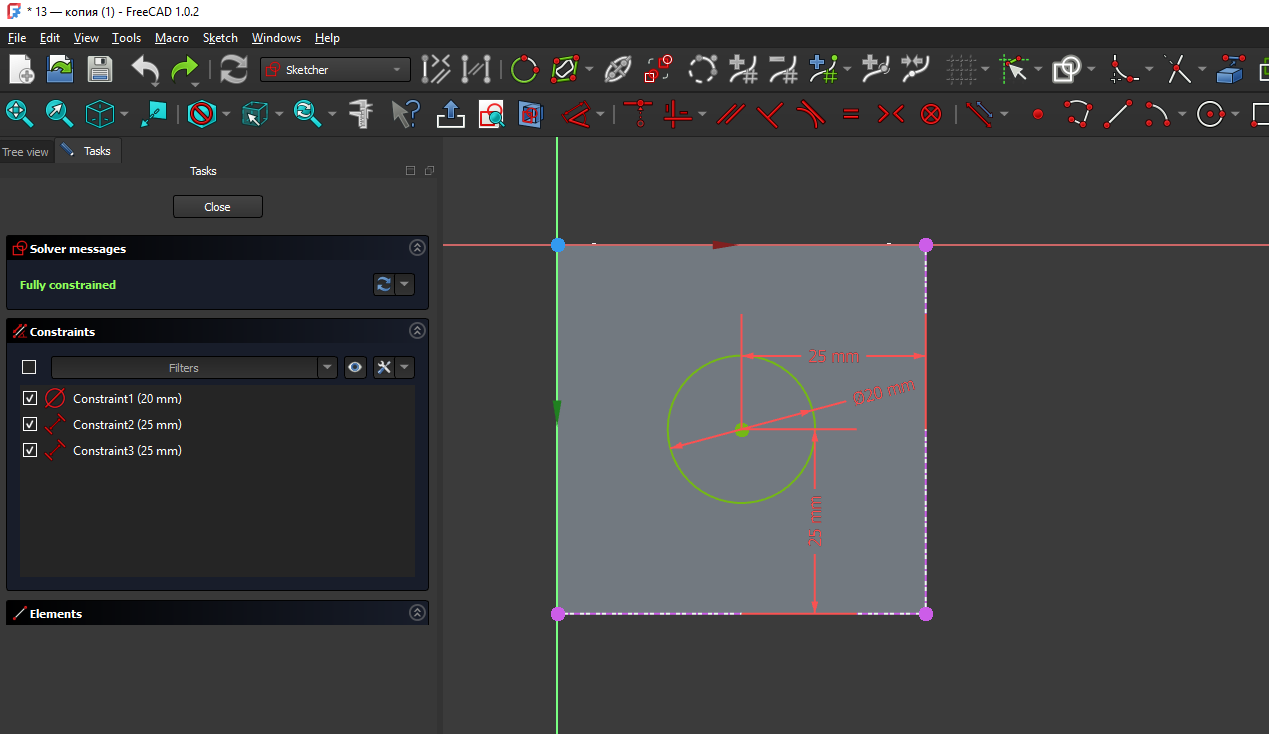Open the draw style dropdown arrow
The width and height of the screenshot is (1269, 734).
226,114
